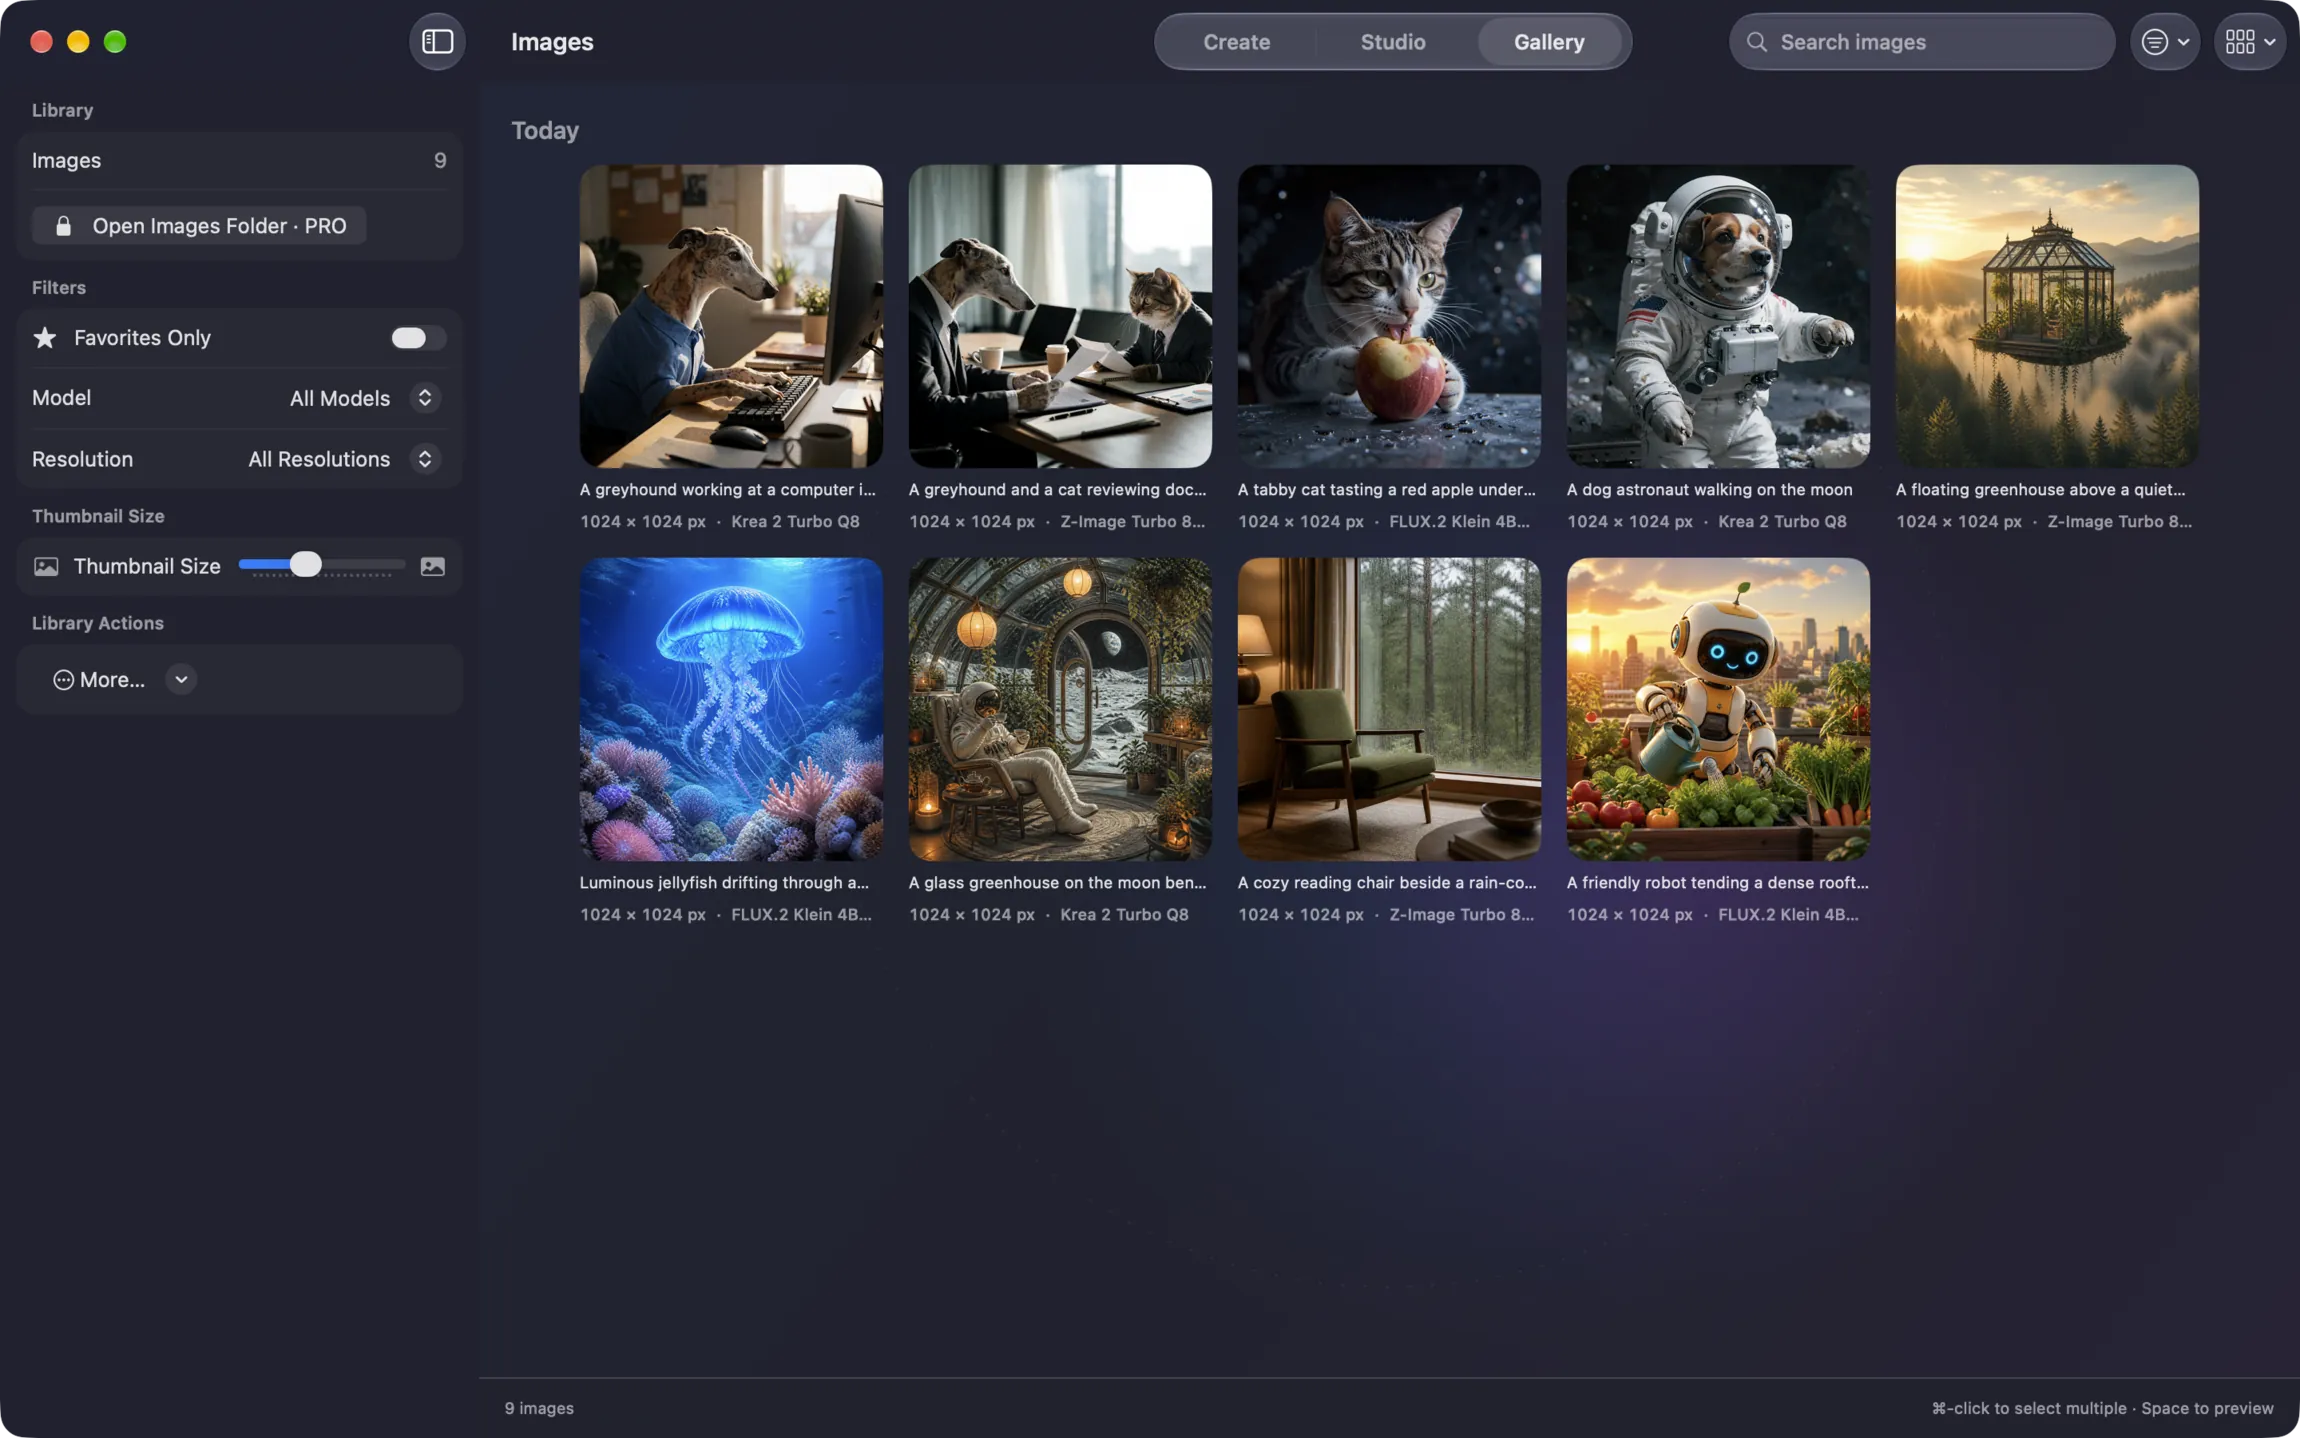Select the floating greenhouse thumbnail

click(x=2047, y=316)
